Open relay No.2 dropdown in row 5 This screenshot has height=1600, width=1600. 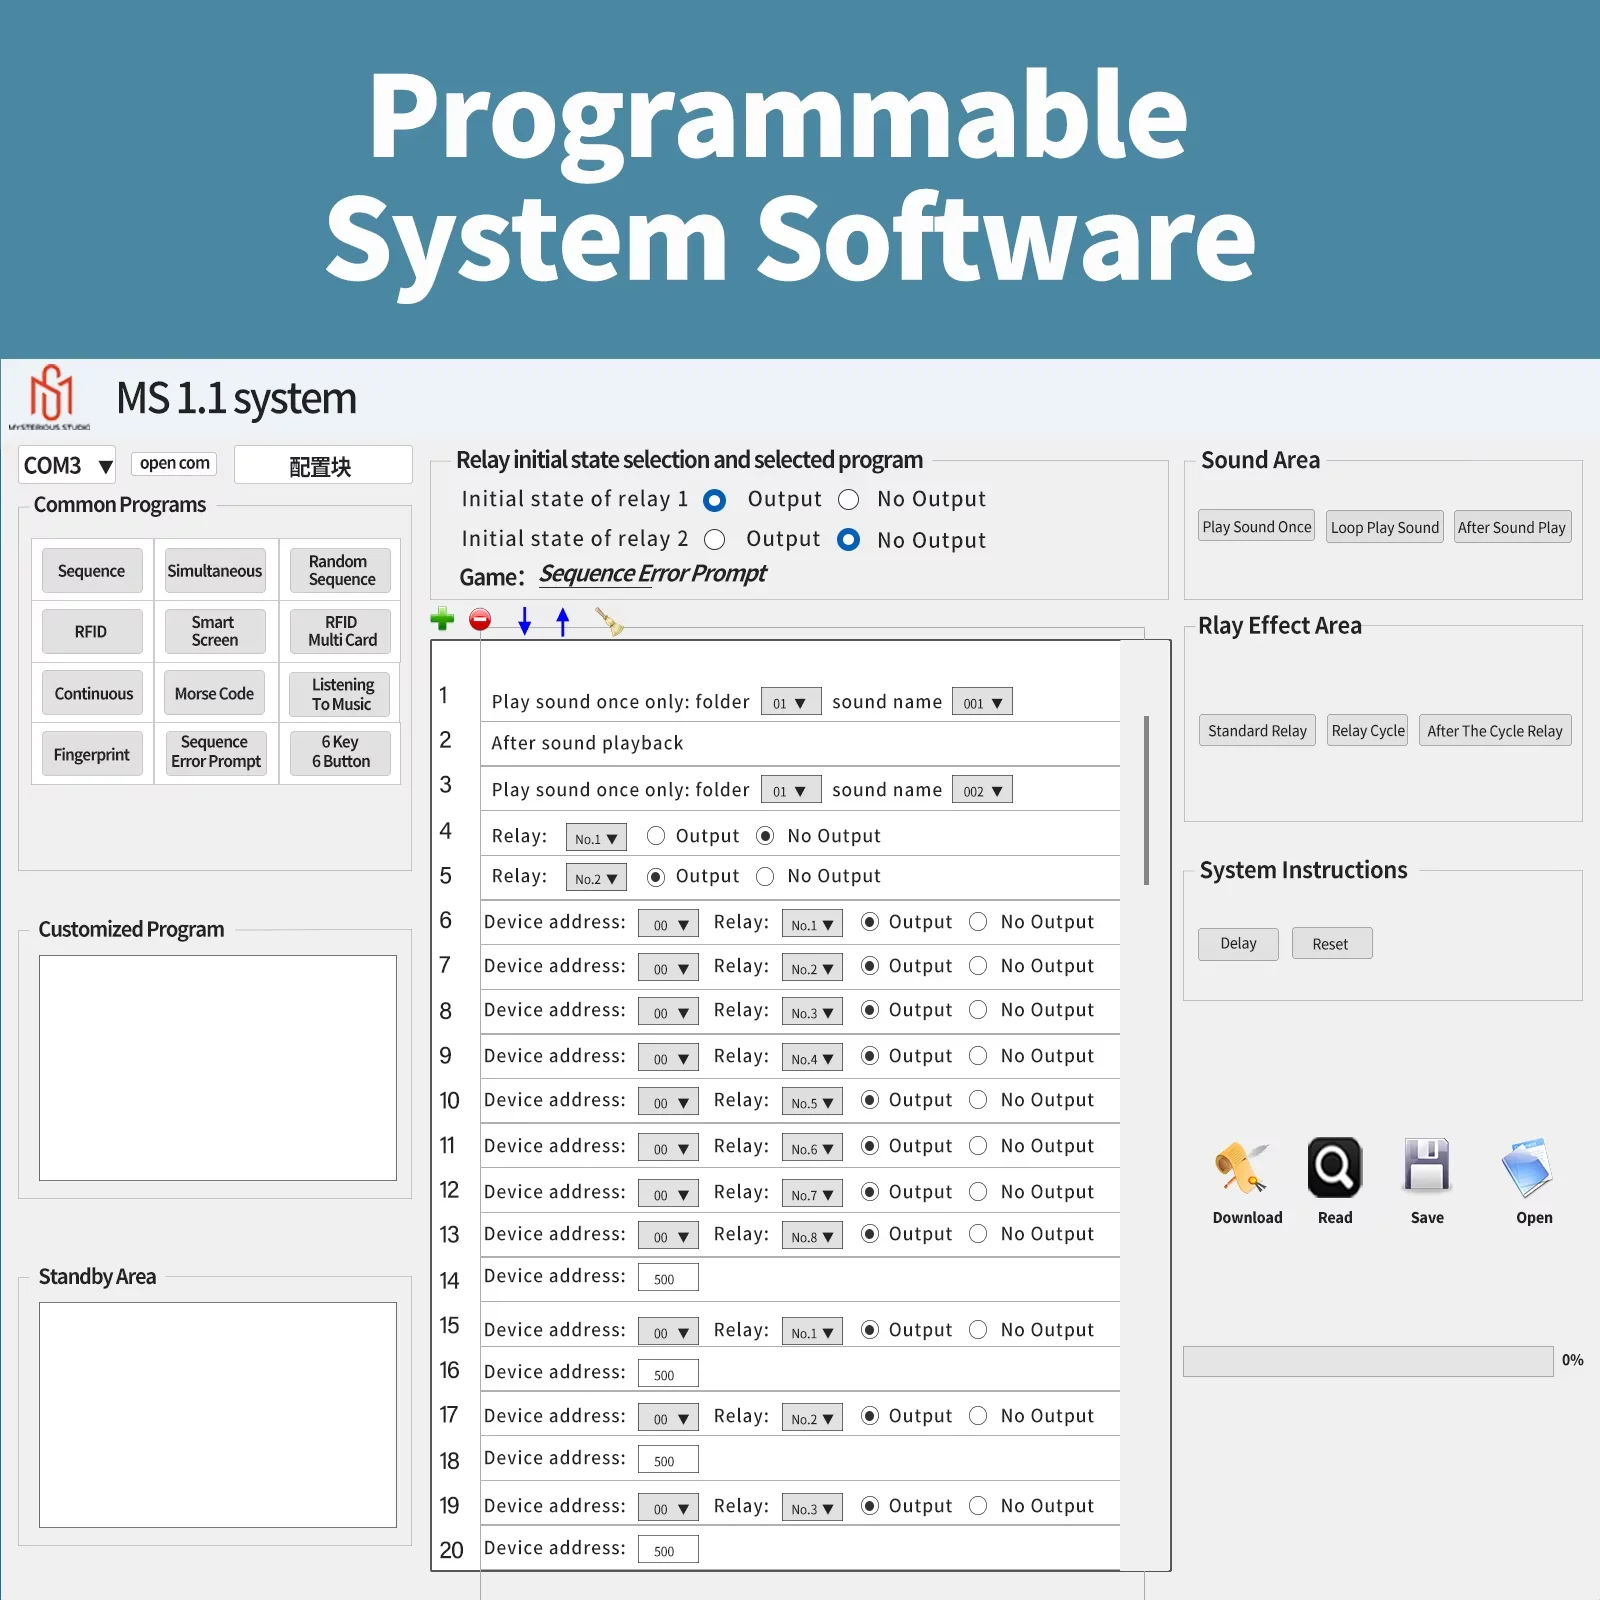(x=596, y=879)
